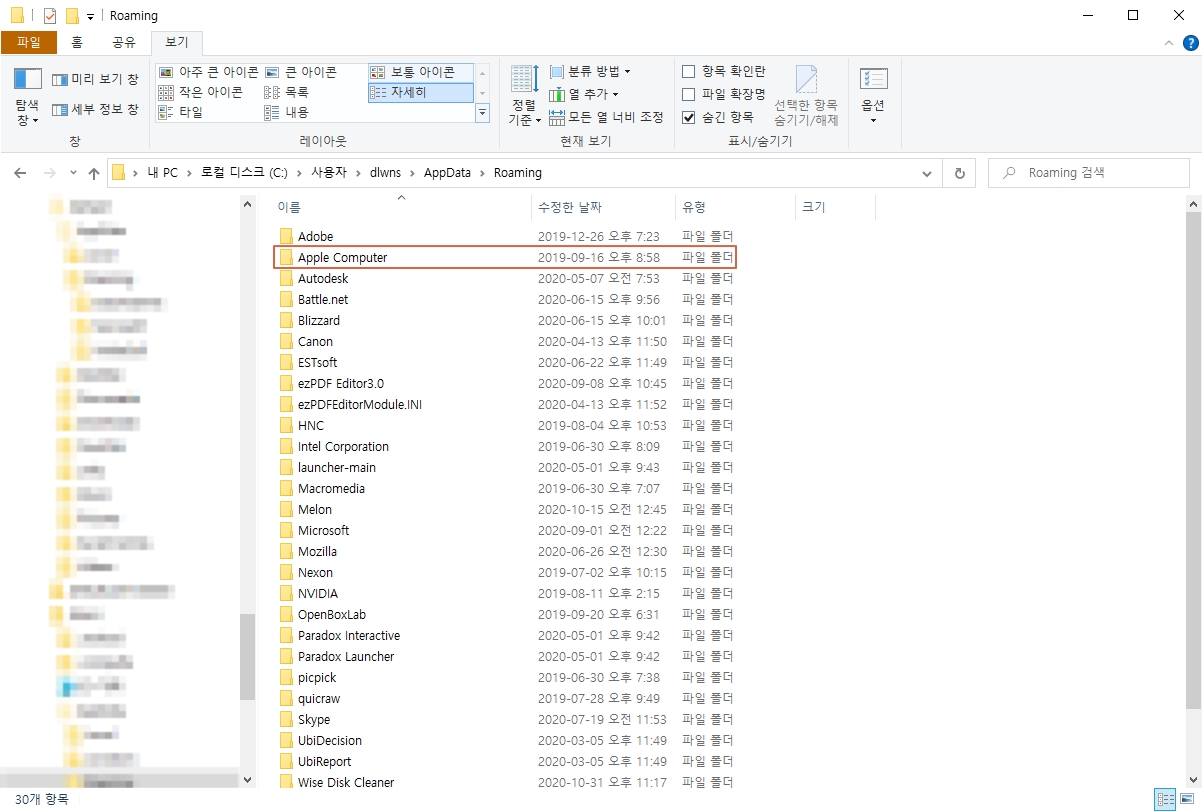Navigate to AppData in the address path
This screenshot has width=1203, height=812.
coord(447,173)
